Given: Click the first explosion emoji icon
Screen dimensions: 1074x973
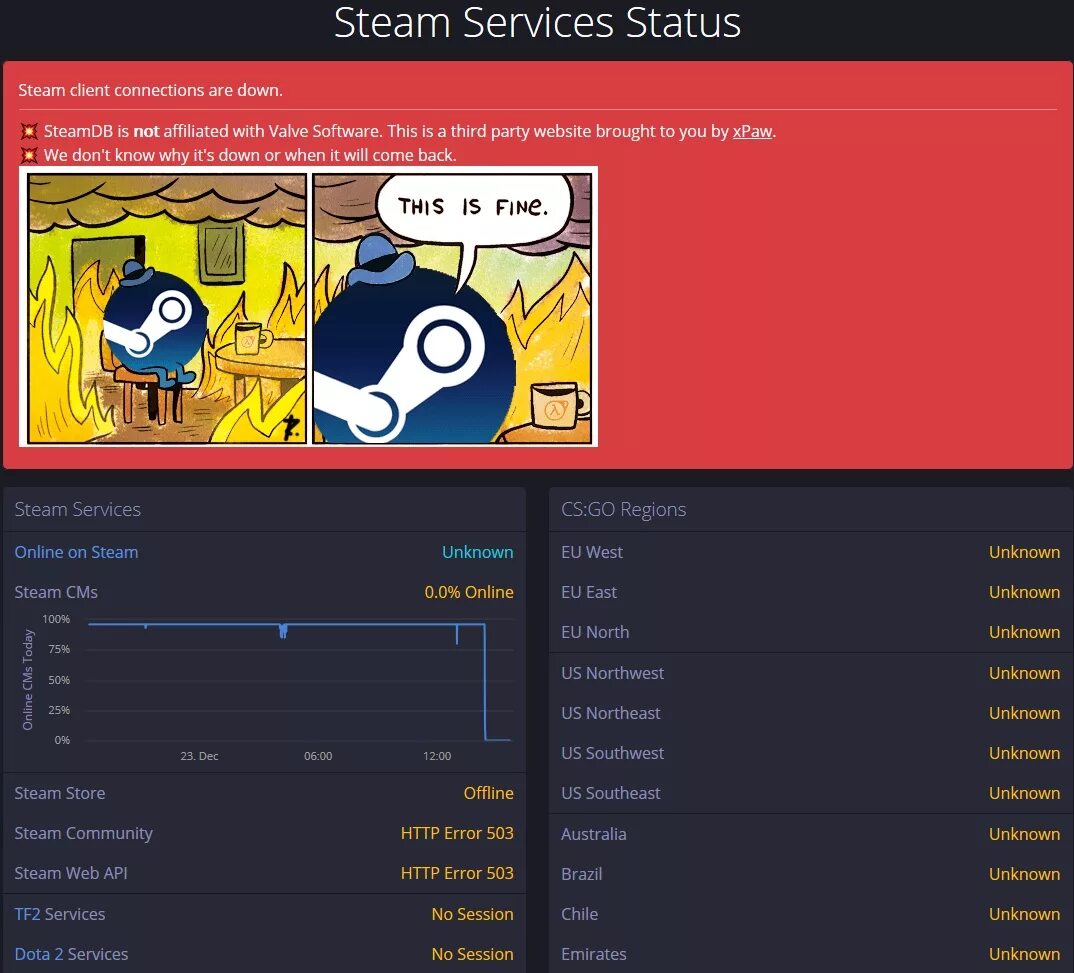Looking at the screenshot, I should [29, 131].
